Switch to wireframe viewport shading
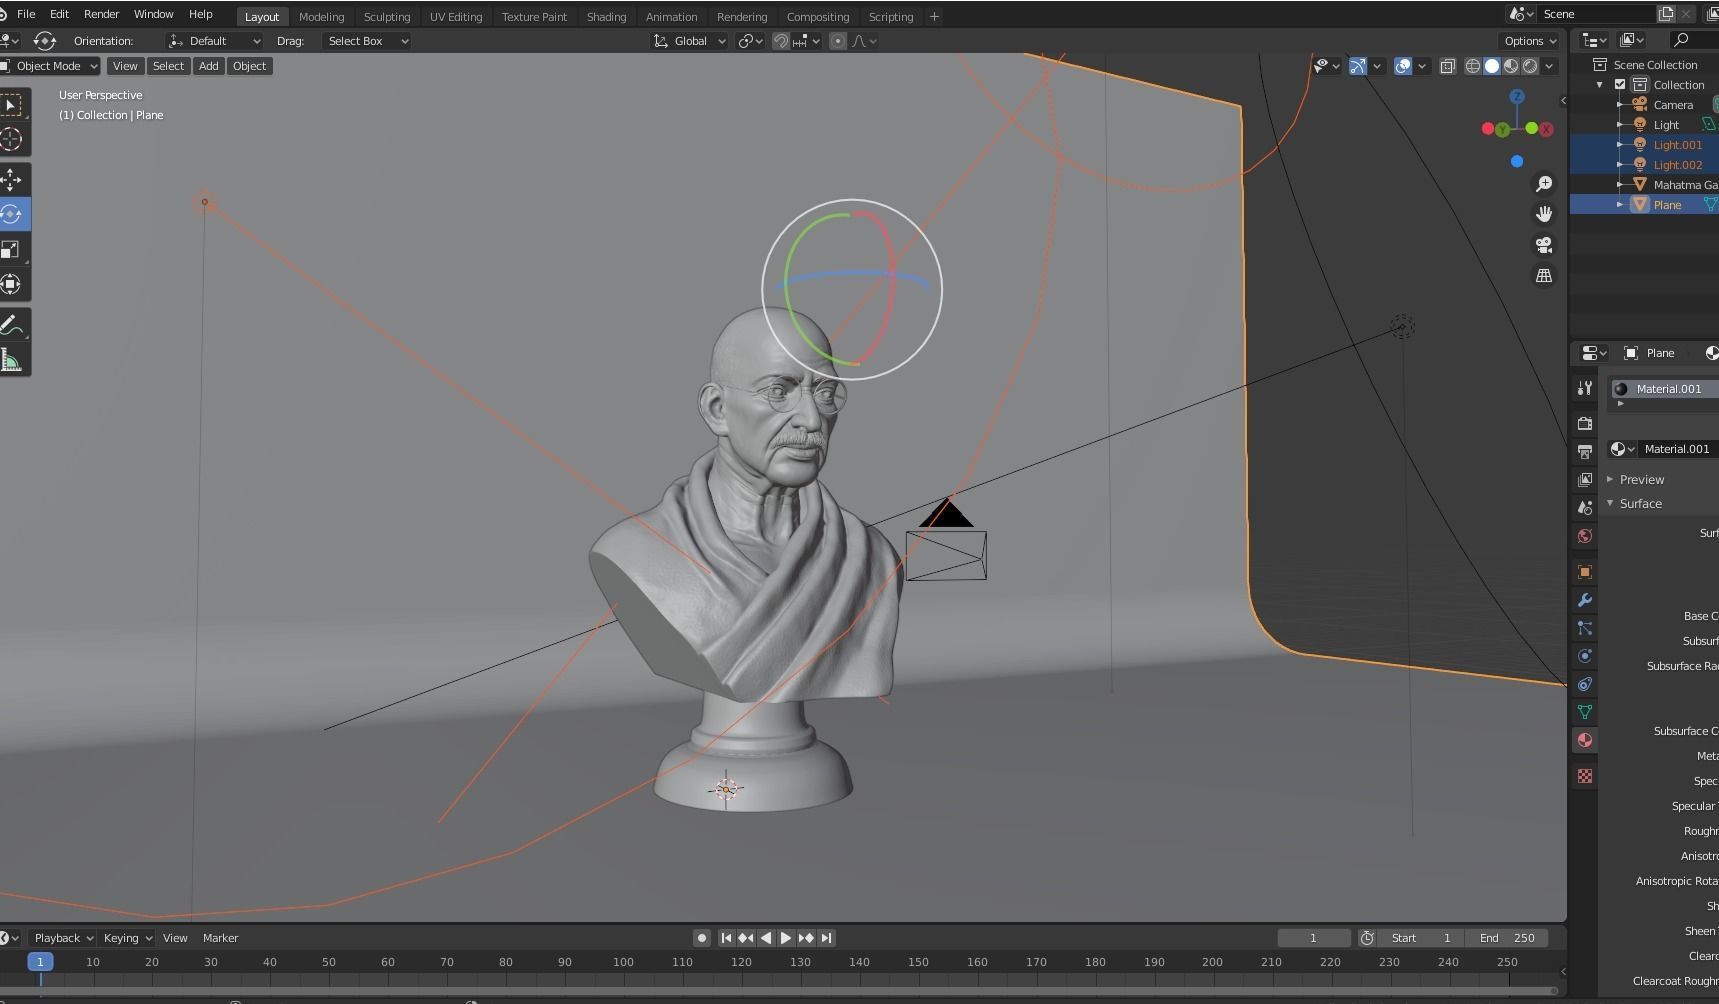Screen dimensions: 1719x1004 click(1473, 66)
